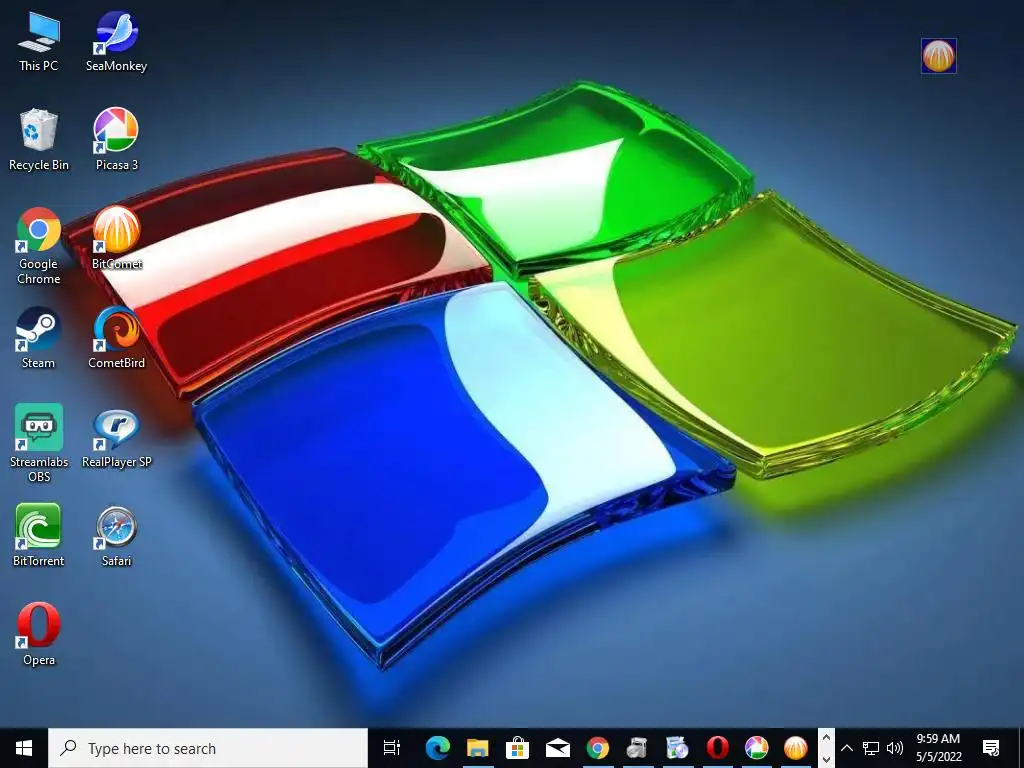Open the clock showing 9:59 AM
Screen dimensions: 1024x768
pos(938,748)
